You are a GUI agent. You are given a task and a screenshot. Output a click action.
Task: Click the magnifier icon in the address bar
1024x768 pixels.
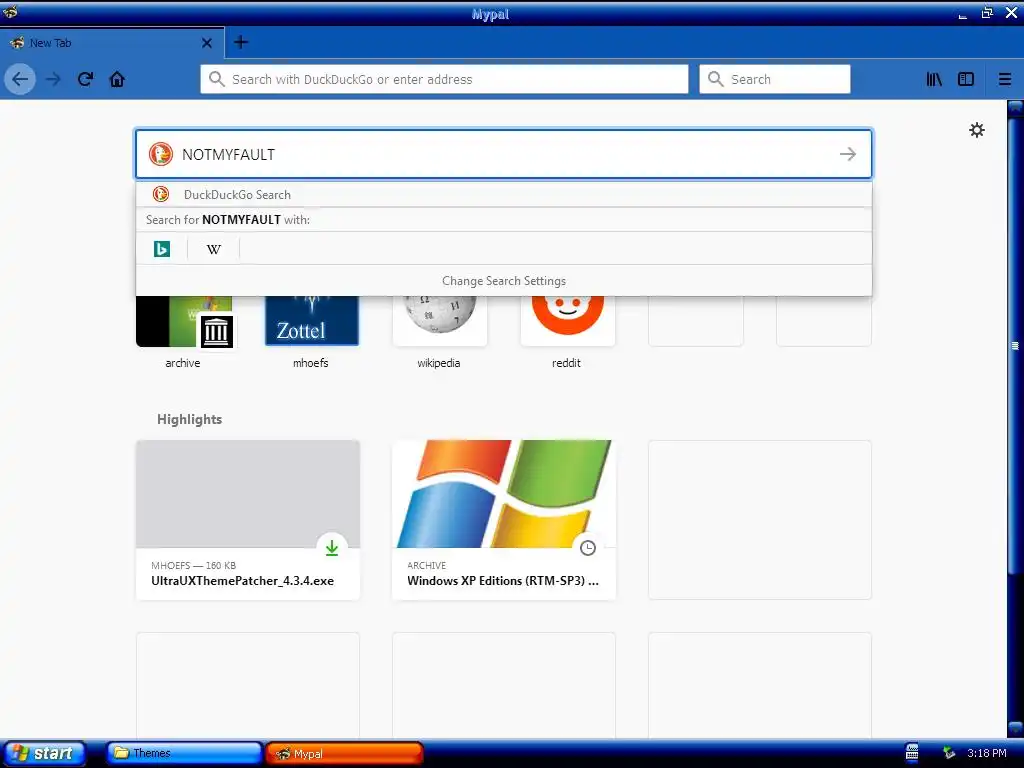(x=216, y=79)
